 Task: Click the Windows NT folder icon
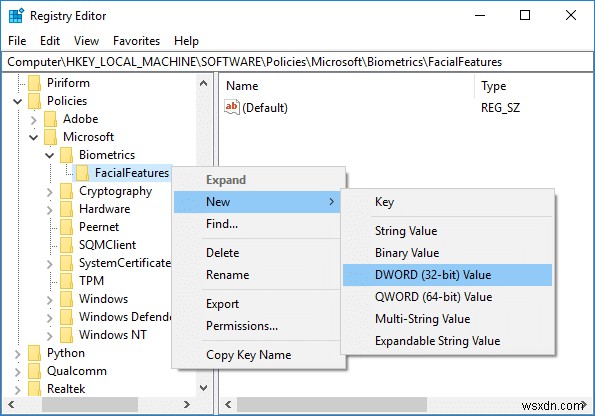coord(66,335)
